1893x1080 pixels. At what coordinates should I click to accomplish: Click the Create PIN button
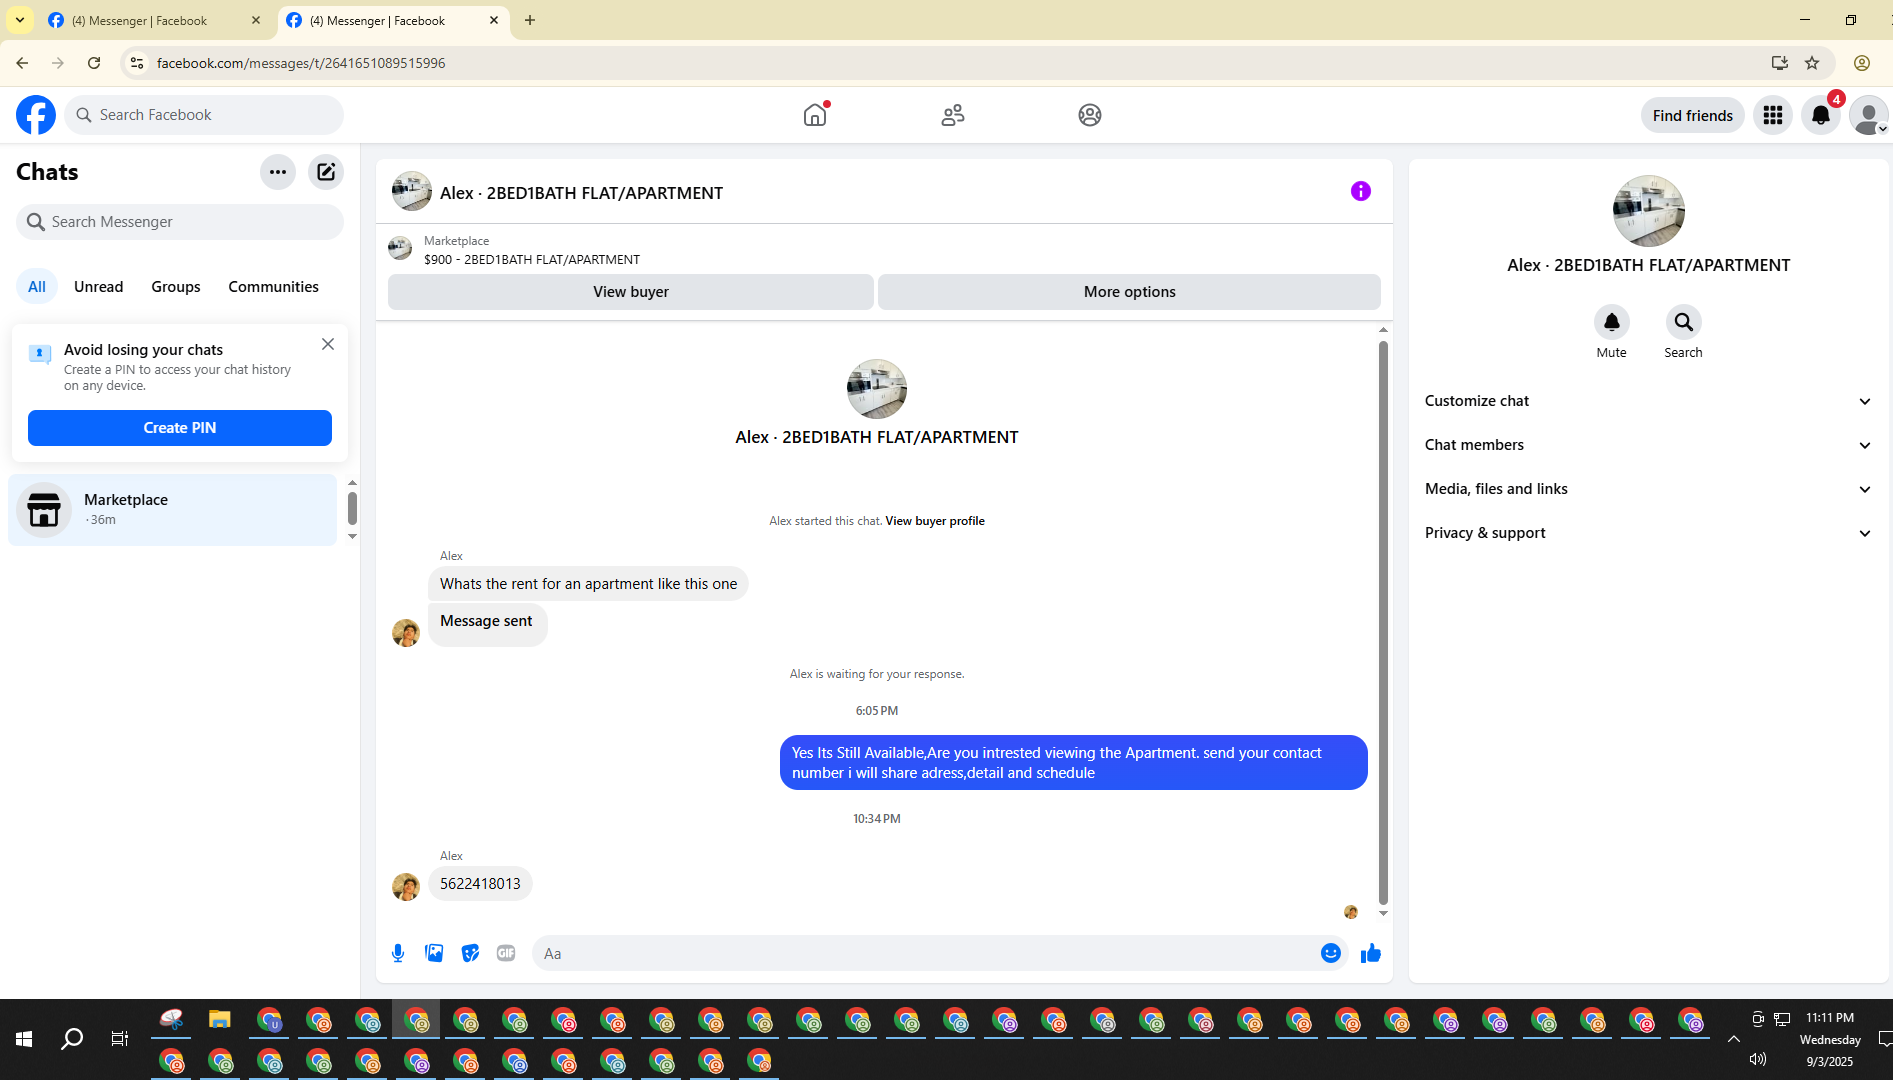[180, 428]
